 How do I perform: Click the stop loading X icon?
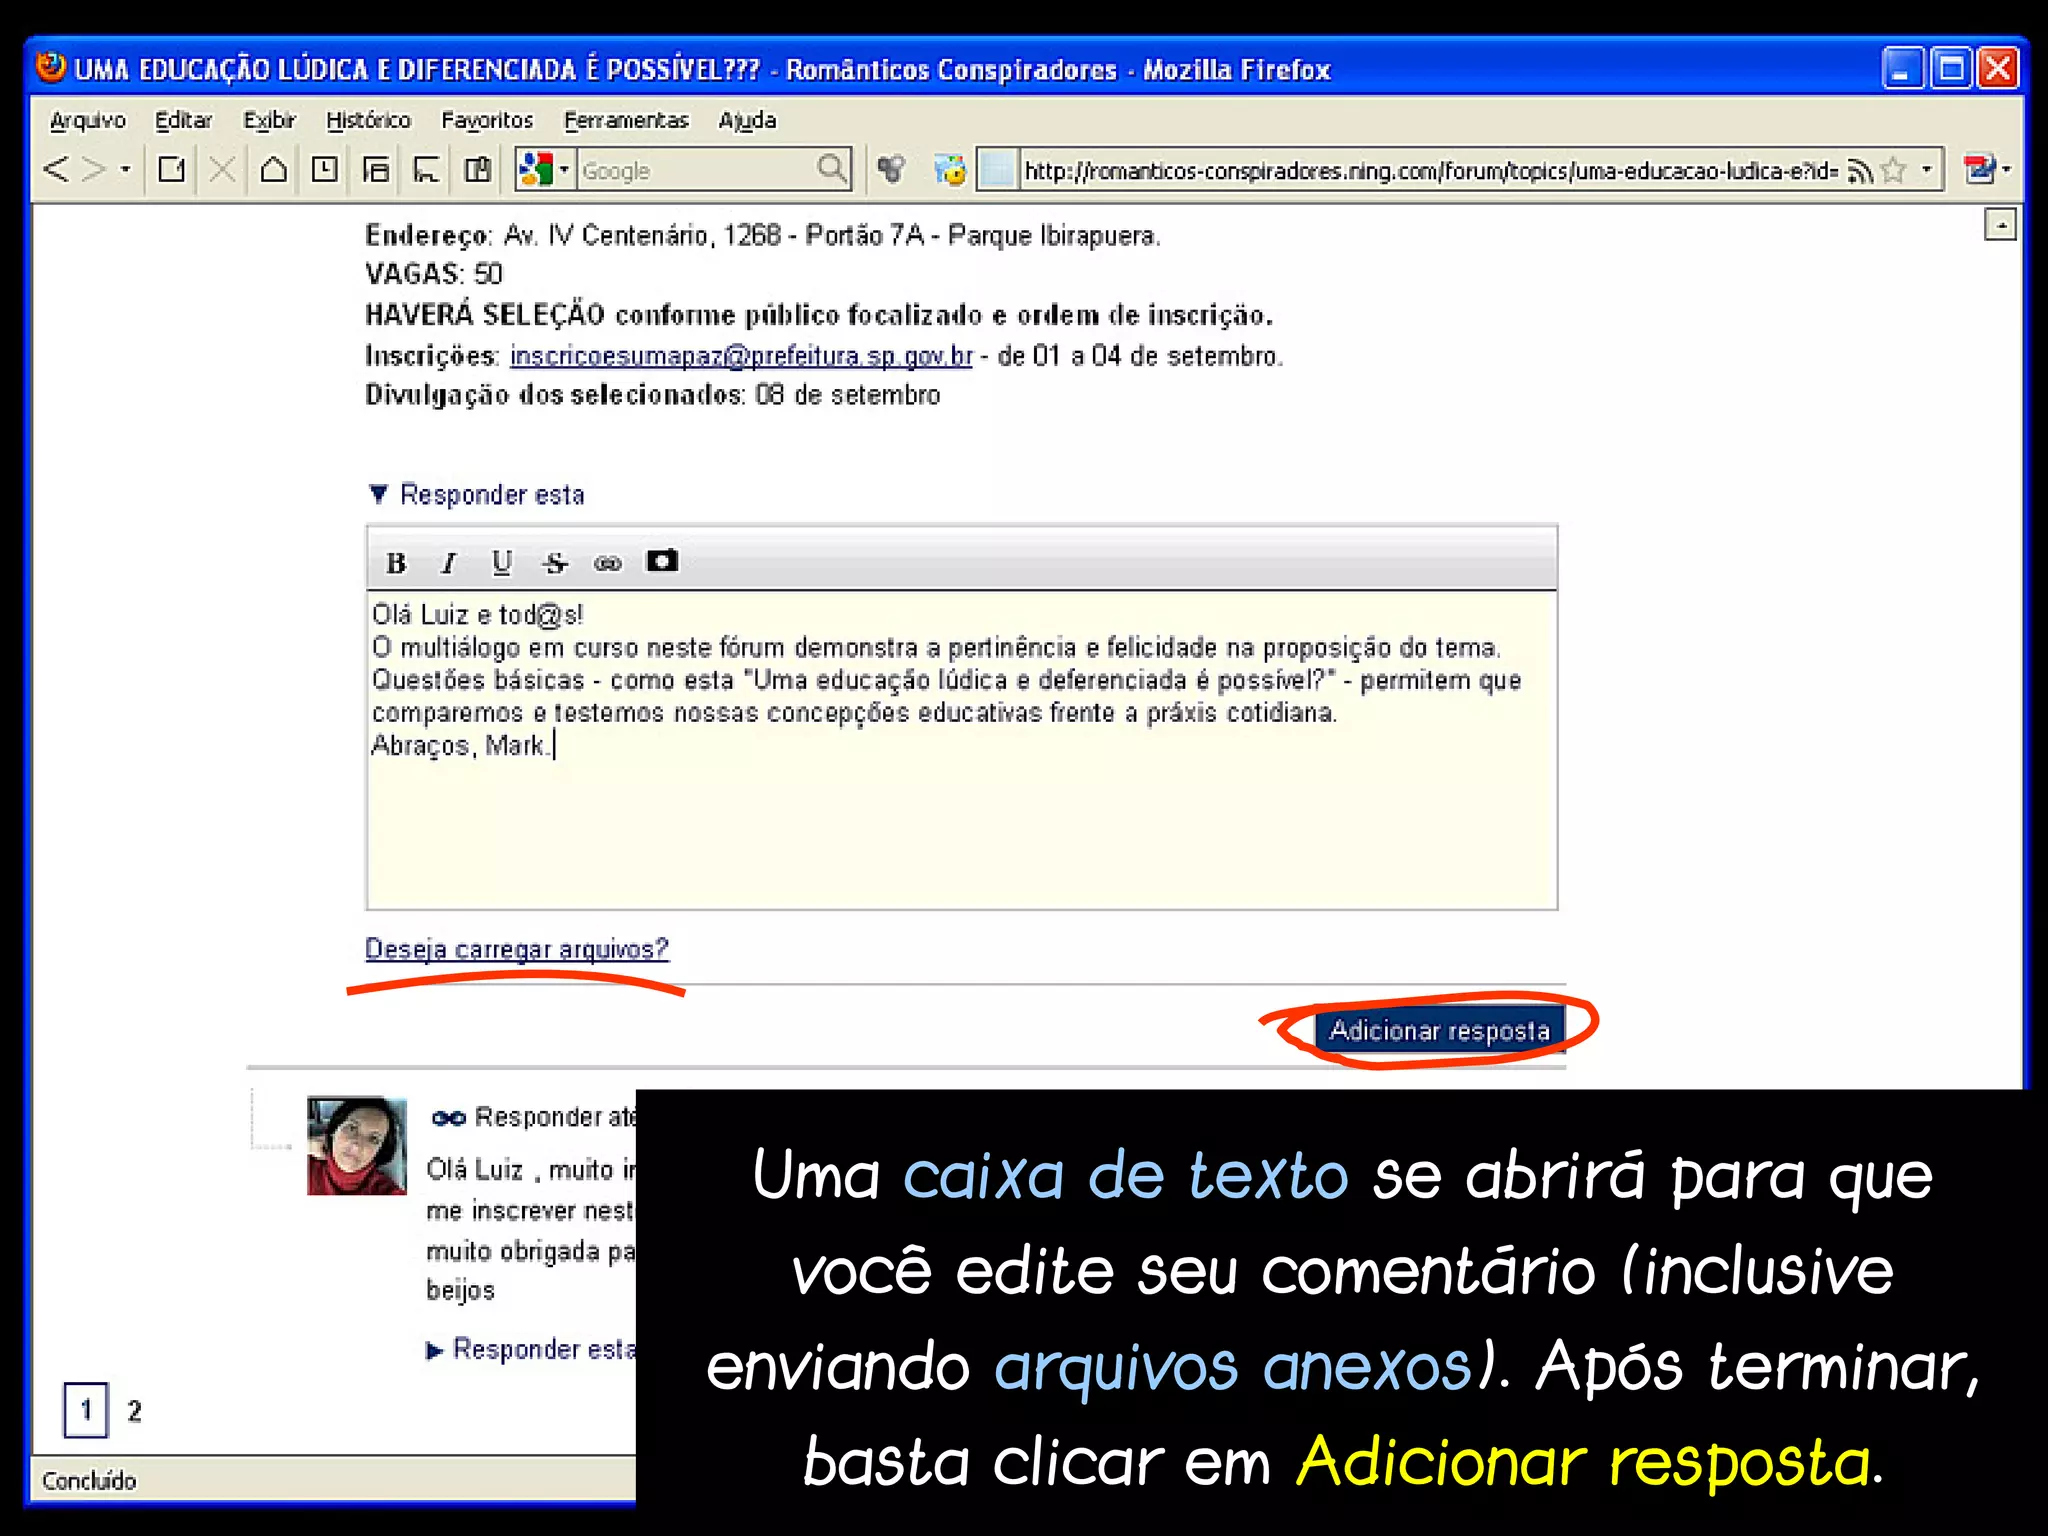222,170
